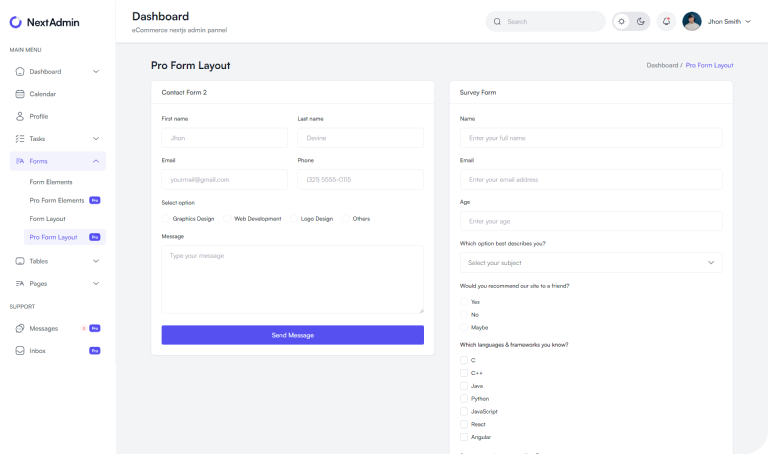Select the Graphics Design radio option
Viewport: 768px width, 454px height.
(x=166, y=218)
